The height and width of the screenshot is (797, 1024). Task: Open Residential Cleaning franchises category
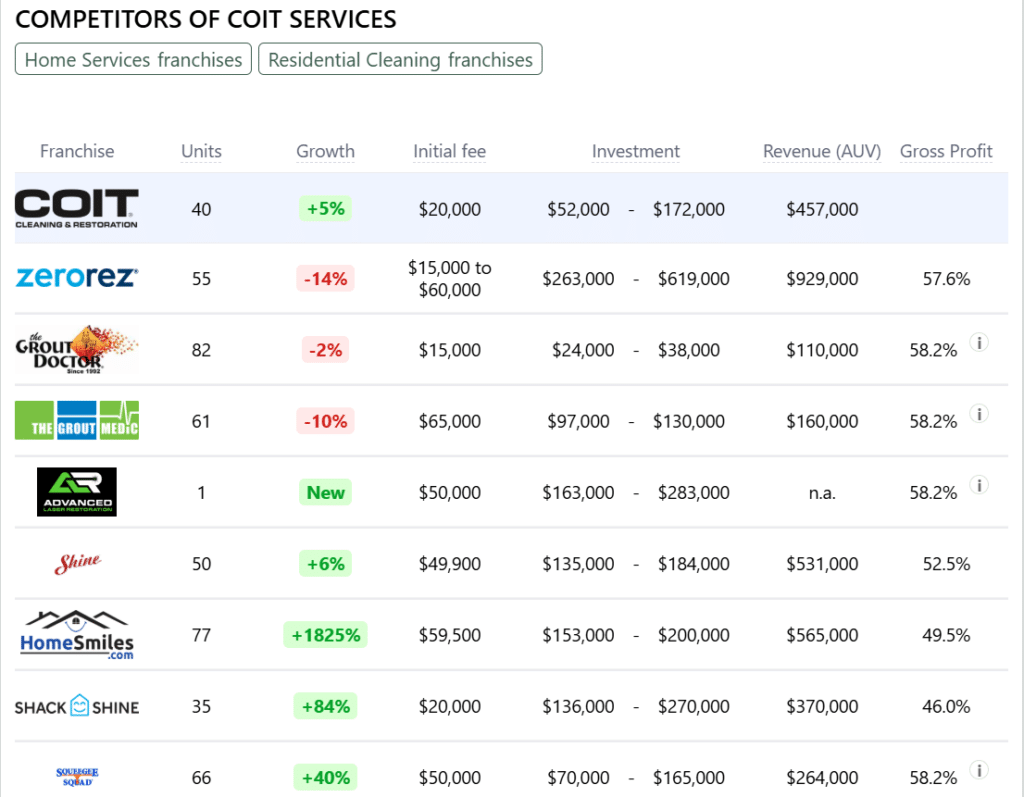(400, 59)
